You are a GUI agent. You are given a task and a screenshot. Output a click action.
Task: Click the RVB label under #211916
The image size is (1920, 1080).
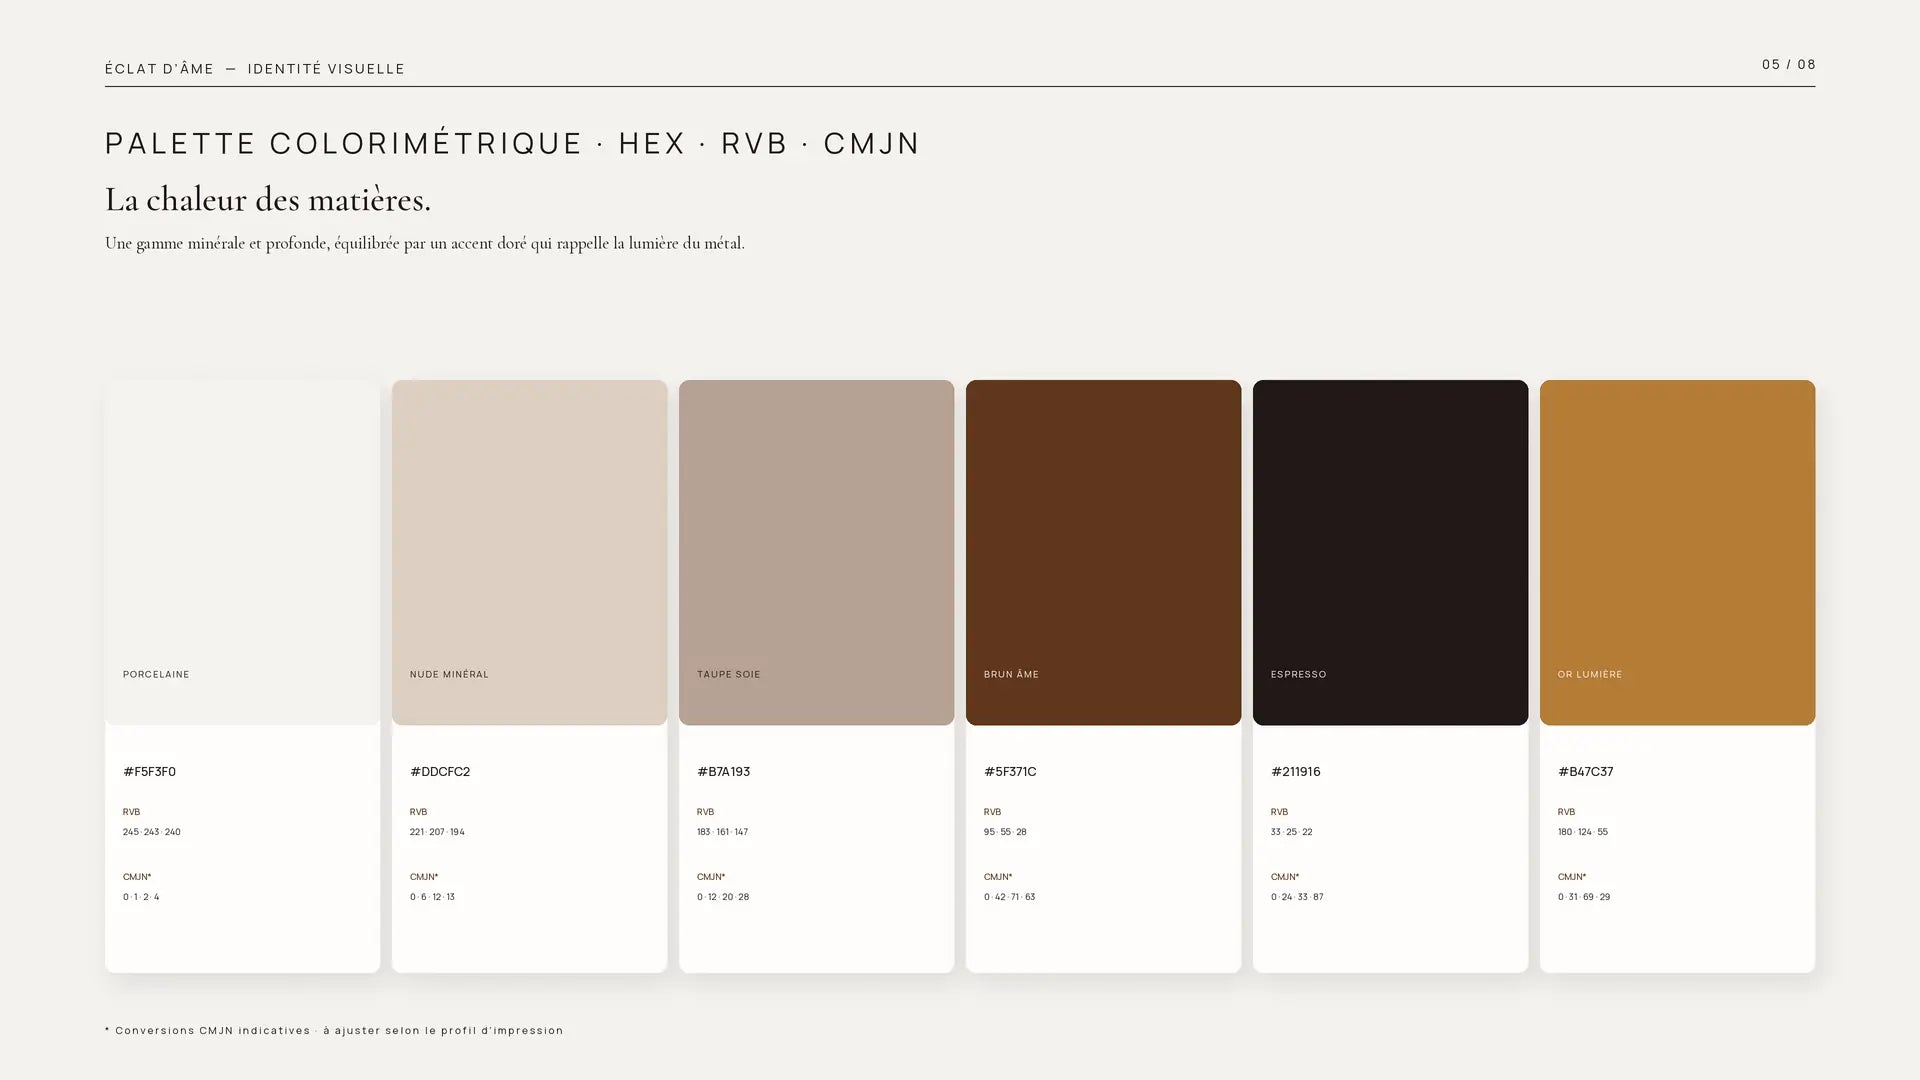point(1279,812)
